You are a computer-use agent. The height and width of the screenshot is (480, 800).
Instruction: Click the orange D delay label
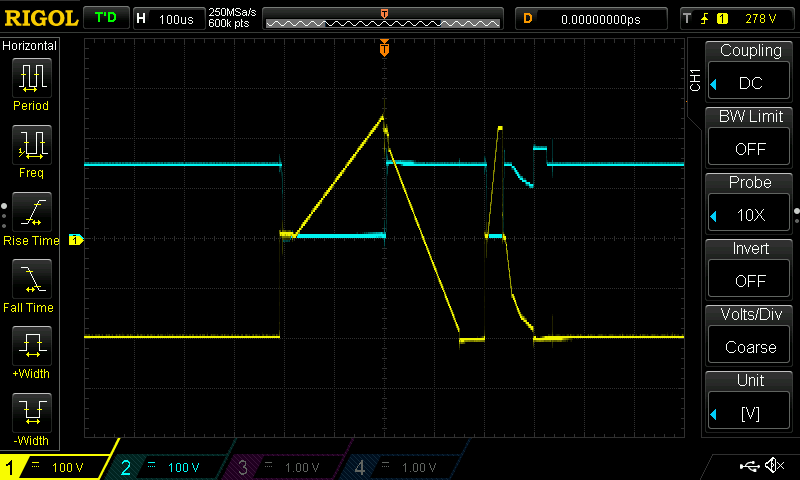(528, 19)
